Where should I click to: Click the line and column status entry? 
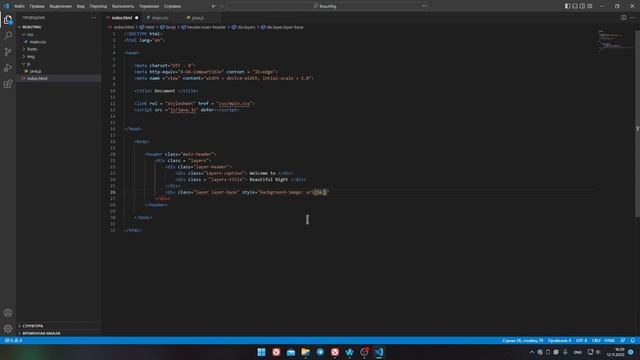click(523, 340)
